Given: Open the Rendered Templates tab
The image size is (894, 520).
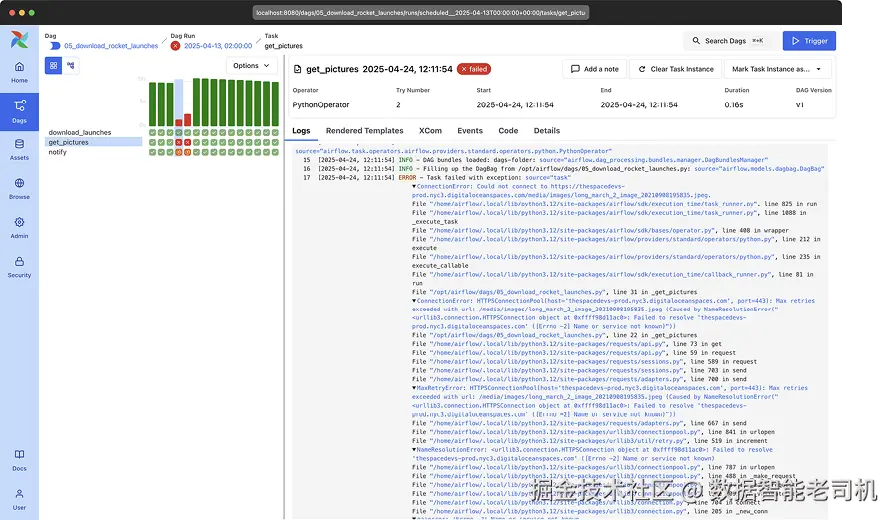Looking at the screenshot, I should (364, 131).
